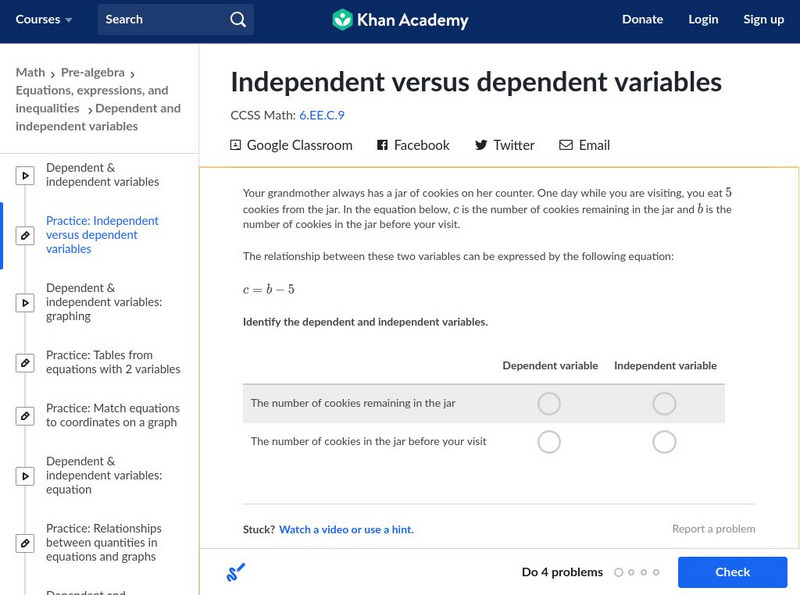
Task: Open Watch a video or use a hint
Action: 346,529
